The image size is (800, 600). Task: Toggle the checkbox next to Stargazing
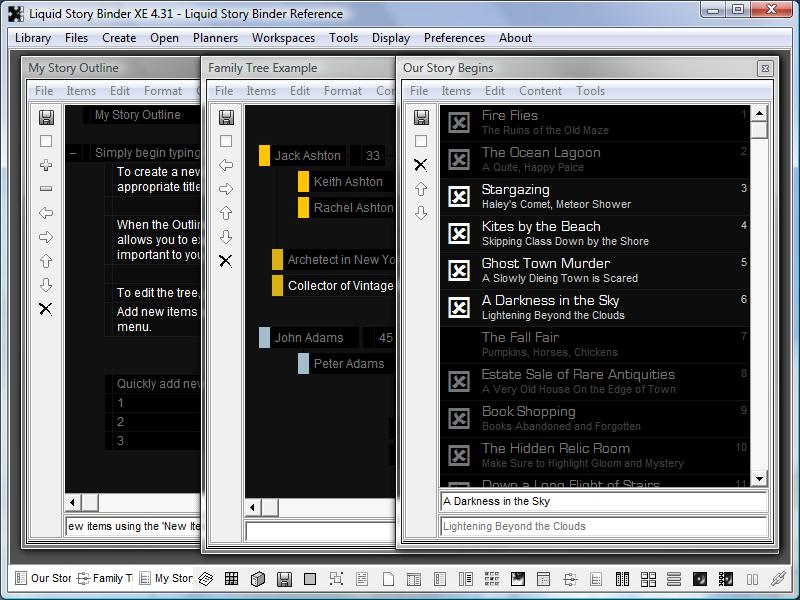459,197
